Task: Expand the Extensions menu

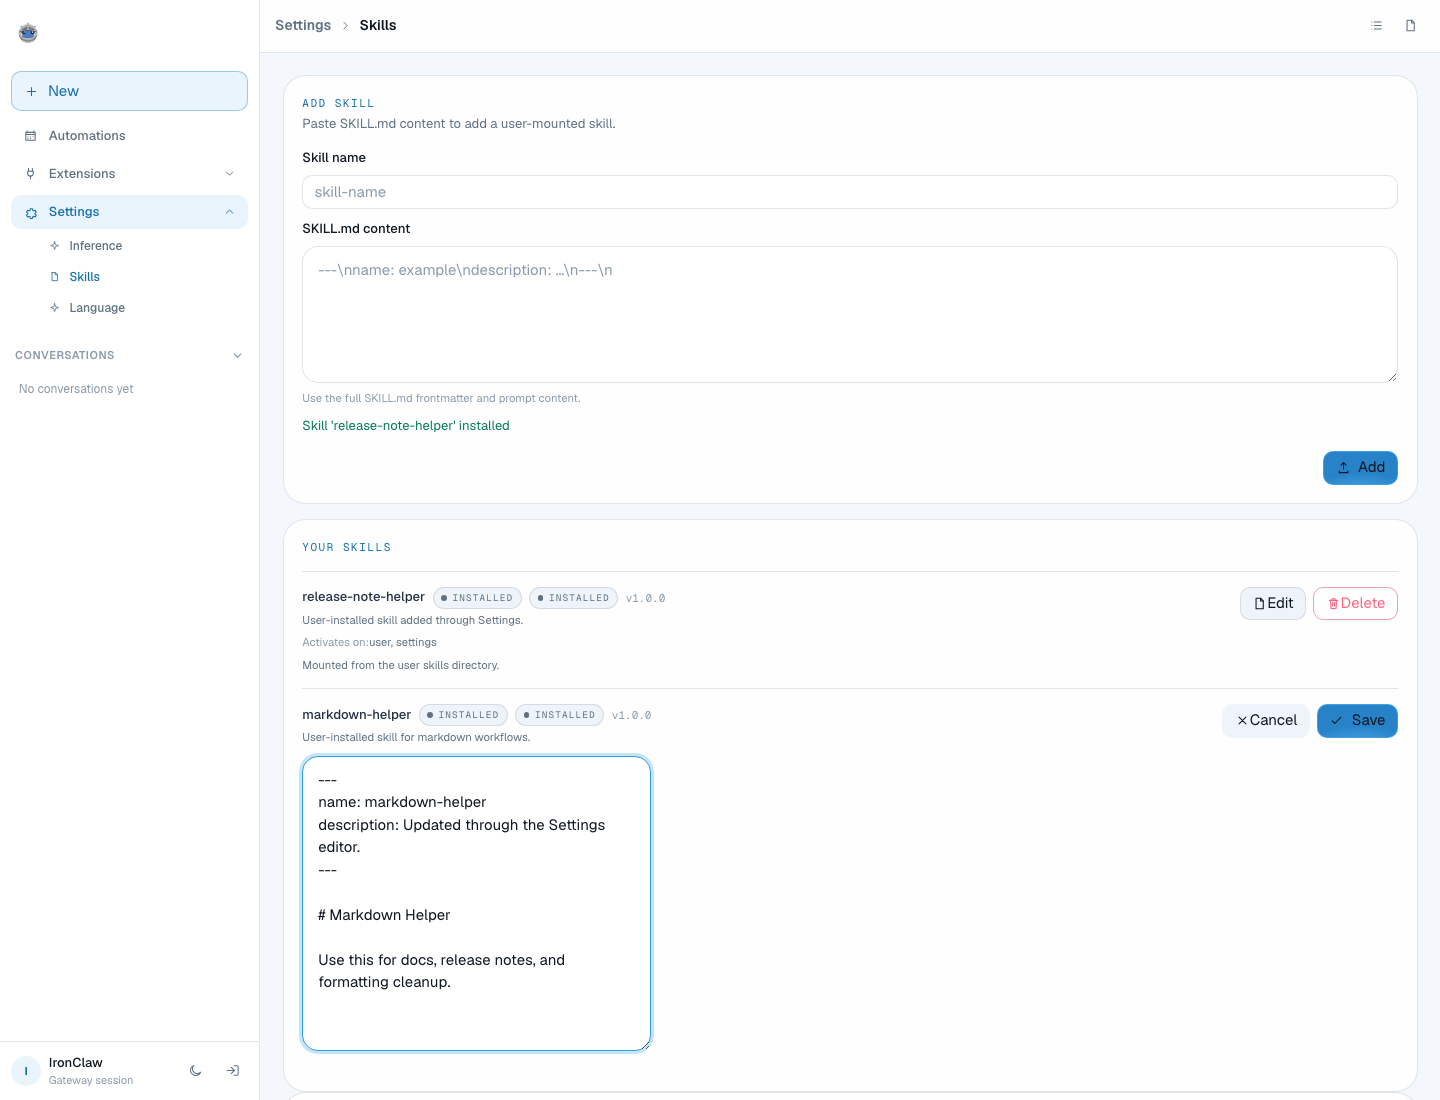Action: click(129, 174)
